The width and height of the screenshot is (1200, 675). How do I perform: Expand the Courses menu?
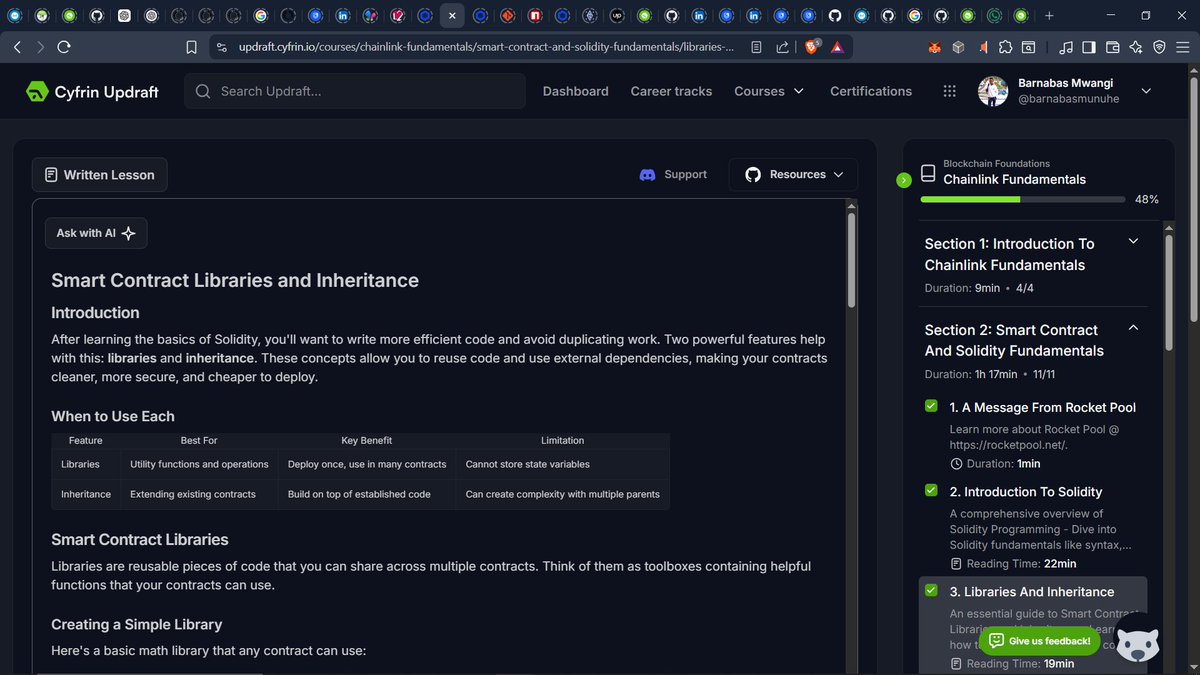(x=769, y=91)
